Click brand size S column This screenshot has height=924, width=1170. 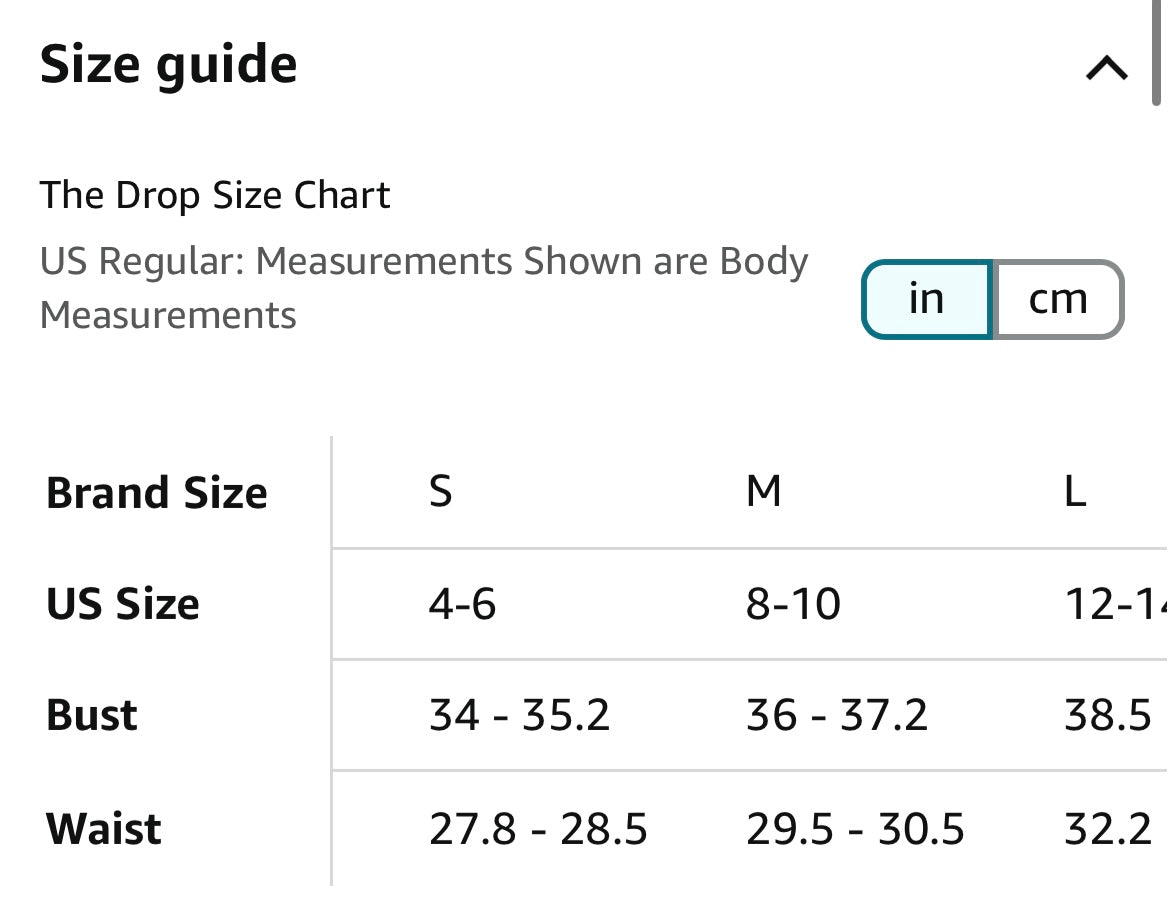[x=441, y=492]
